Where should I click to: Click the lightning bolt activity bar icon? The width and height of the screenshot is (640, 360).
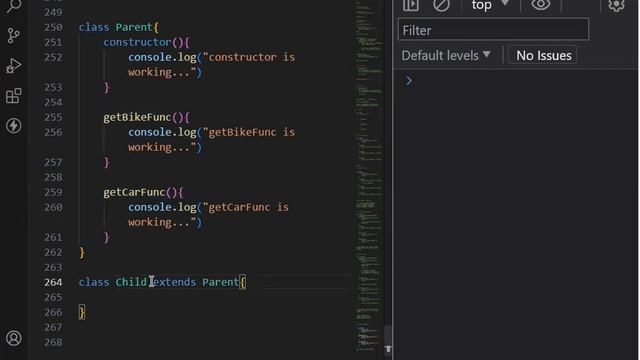coord(13,126)
